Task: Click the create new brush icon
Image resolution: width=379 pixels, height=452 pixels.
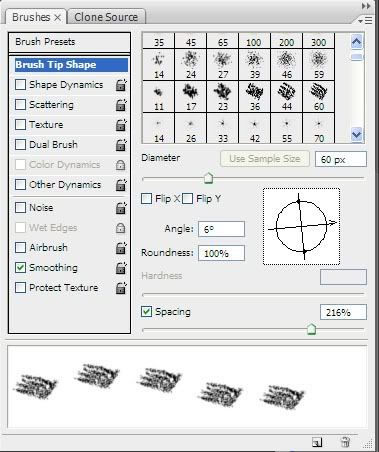Action: pyautogui.click(x=317, y=442)
